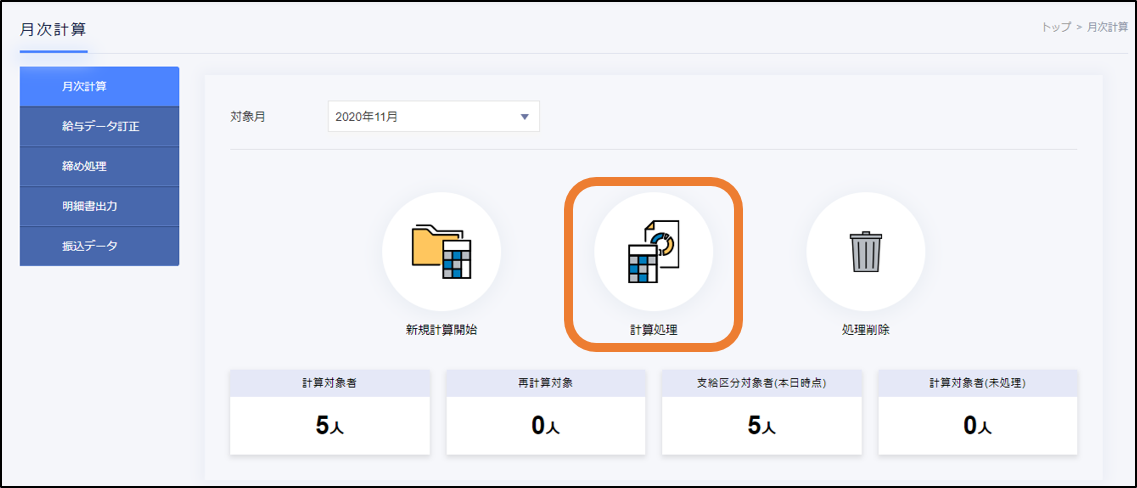The height and width of the screenshot is (488, 1137).
Task: Click the 計算対象者 card header
Action: coord(330,383)
